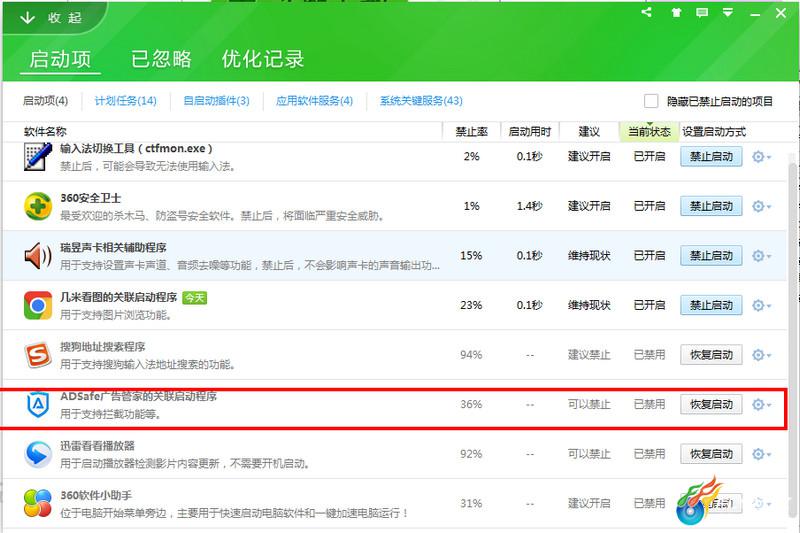Click the 94% disable rate value
Screen dimensions: 800x533
(x=471, y=354)
